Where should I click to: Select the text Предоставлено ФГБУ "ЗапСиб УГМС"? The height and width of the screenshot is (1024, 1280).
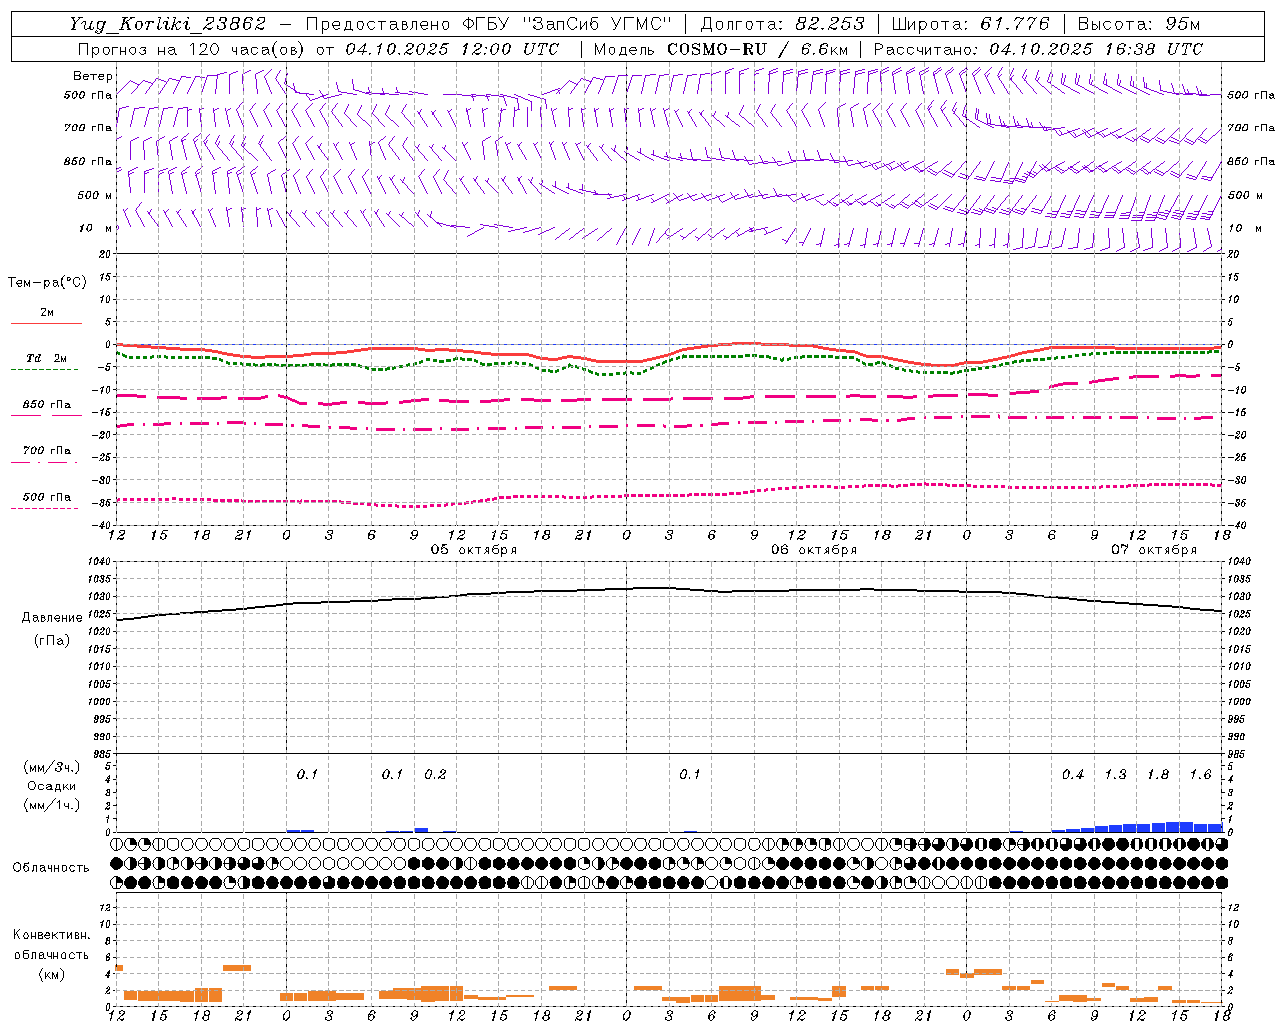pos(488,24)
